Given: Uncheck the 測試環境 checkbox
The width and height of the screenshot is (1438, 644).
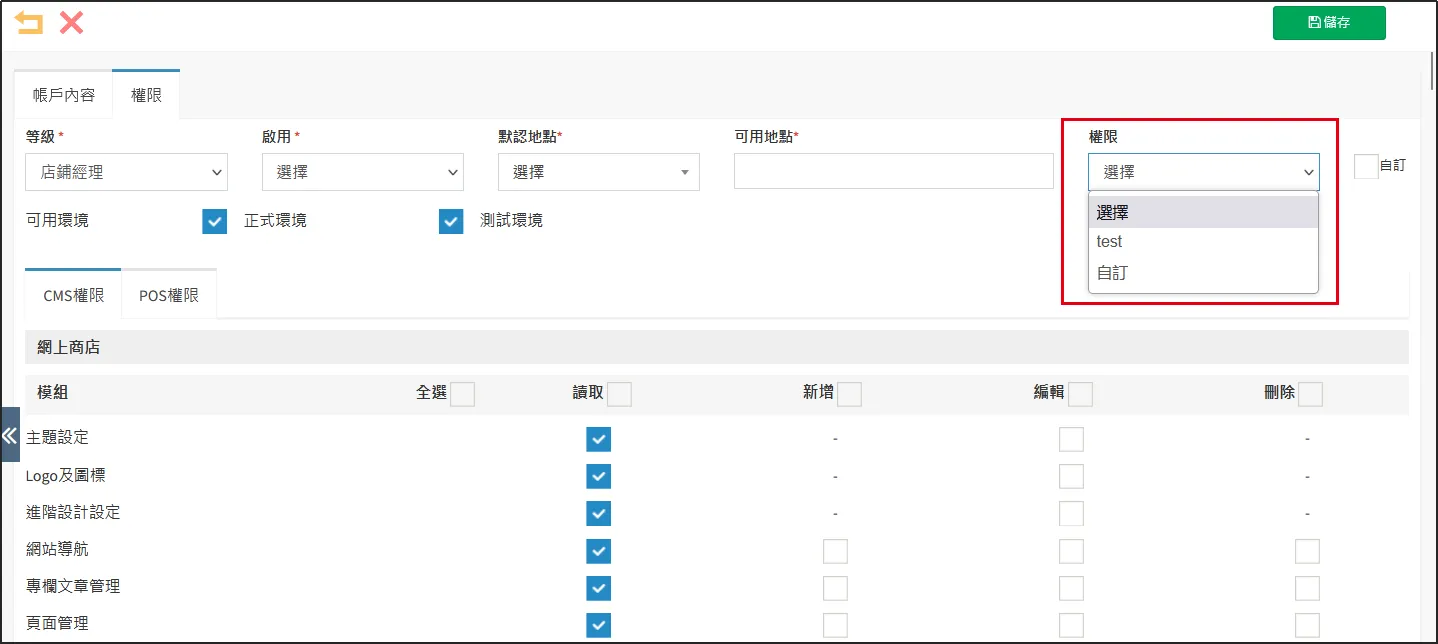Looking at the screenshot, I should click(x=451, y=221).
